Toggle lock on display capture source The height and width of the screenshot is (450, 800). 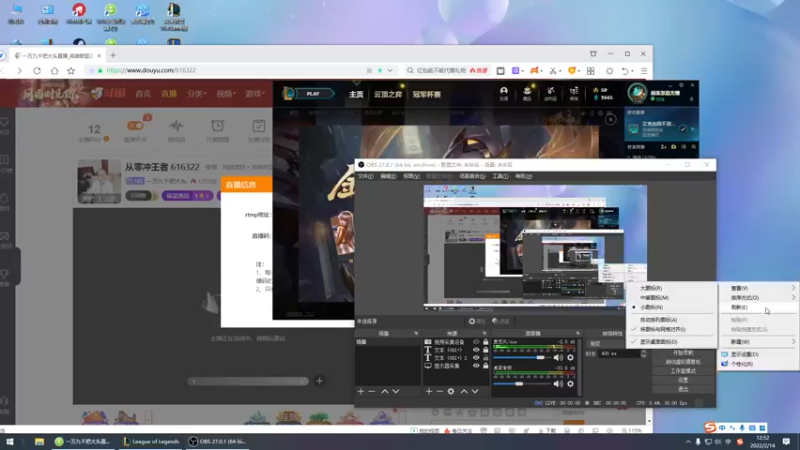pyautogui.click(x=486, y=366)
